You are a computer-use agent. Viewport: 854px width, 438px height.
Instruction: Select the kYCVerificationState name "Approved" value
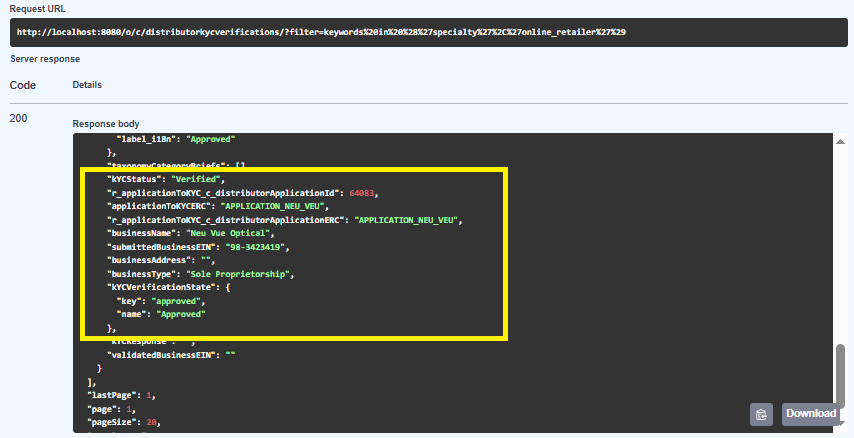(181, 314)
